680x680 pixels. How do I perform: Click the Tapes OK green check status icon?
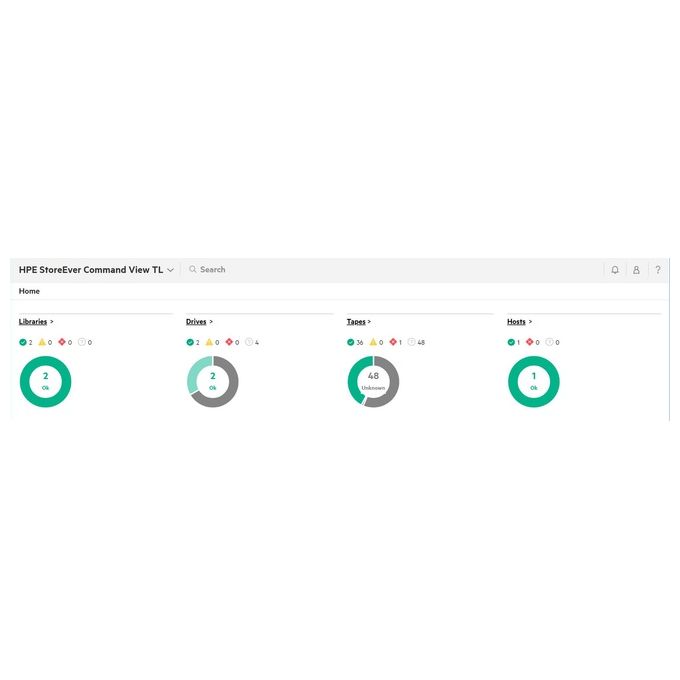(351, 342)
